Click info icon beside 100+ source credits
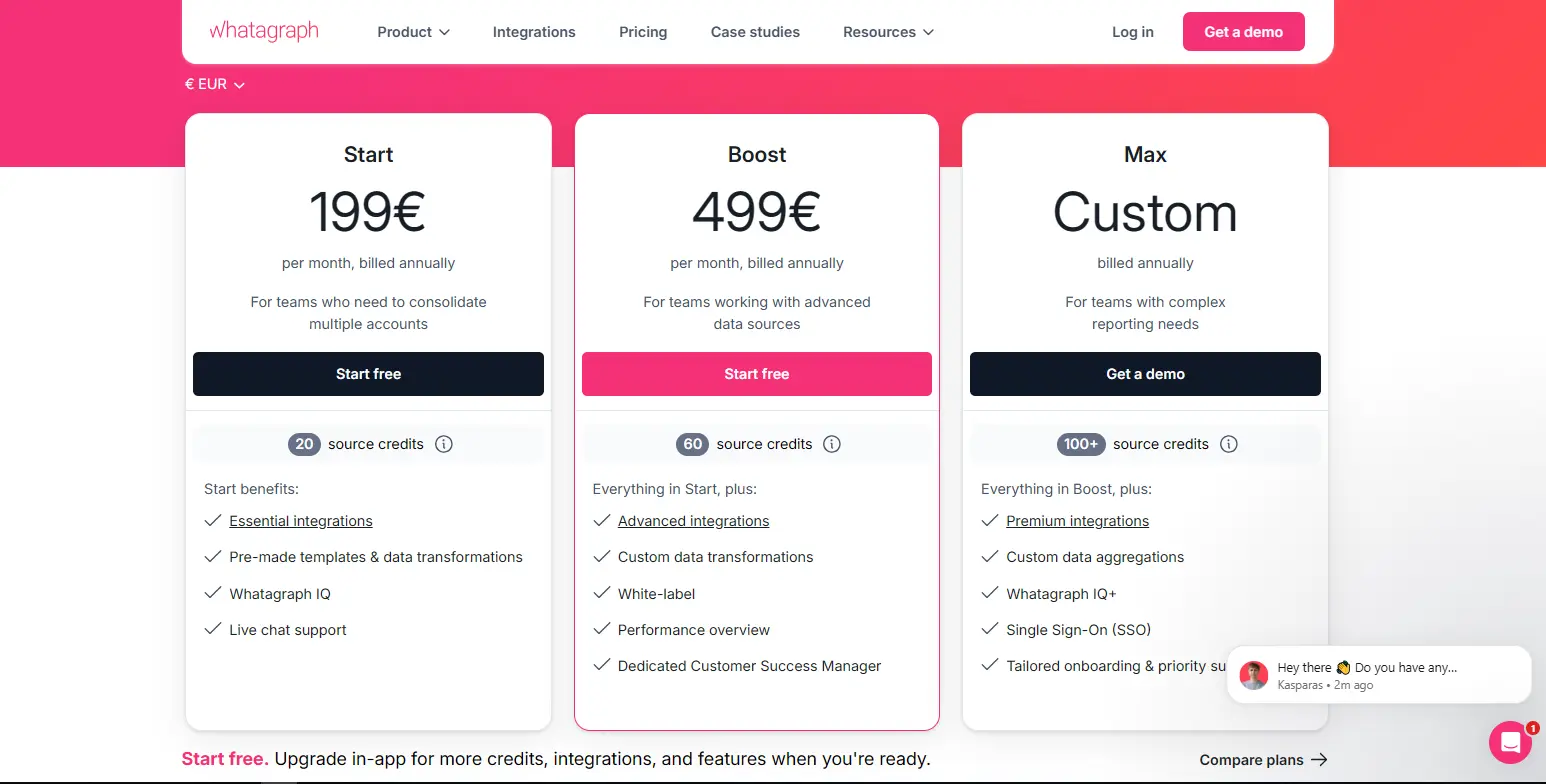This screenshot has height=784, width=1546. pyautogui.click(x=1229, y=444)
